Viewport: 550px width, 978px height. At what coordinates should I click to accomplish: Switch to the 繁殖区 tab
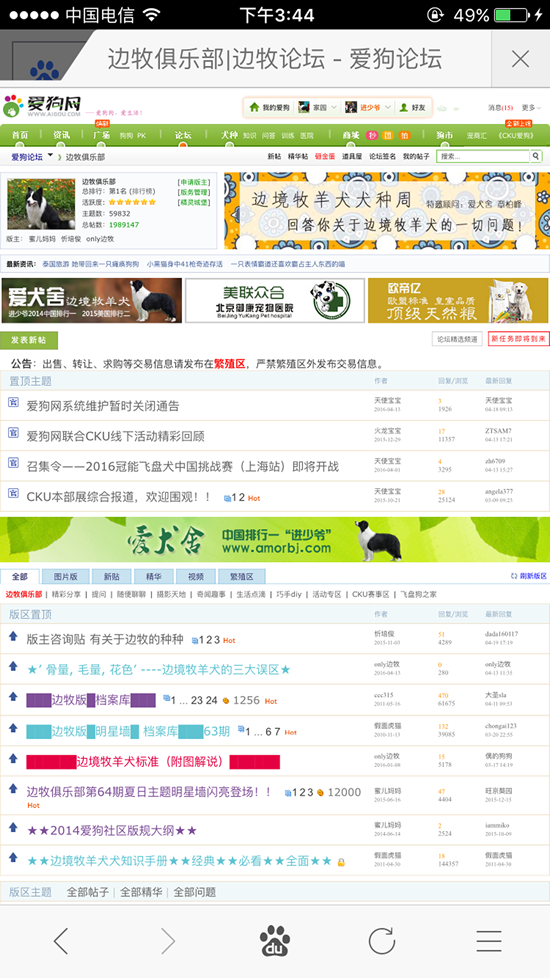click(241, 576)
